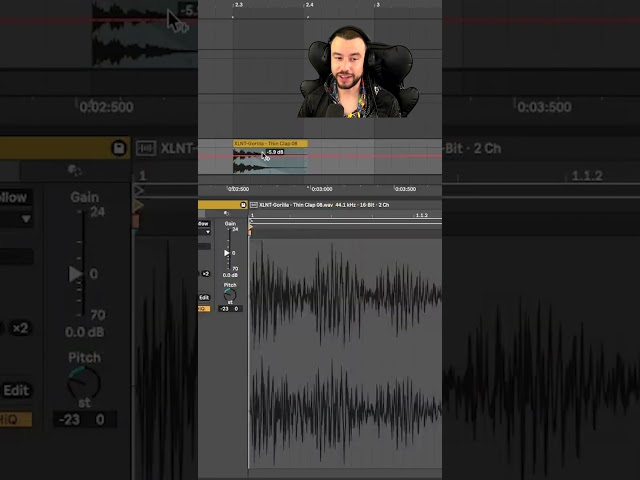
Task: Adjust the Pitch knob
Action: (x=230, y=295)
